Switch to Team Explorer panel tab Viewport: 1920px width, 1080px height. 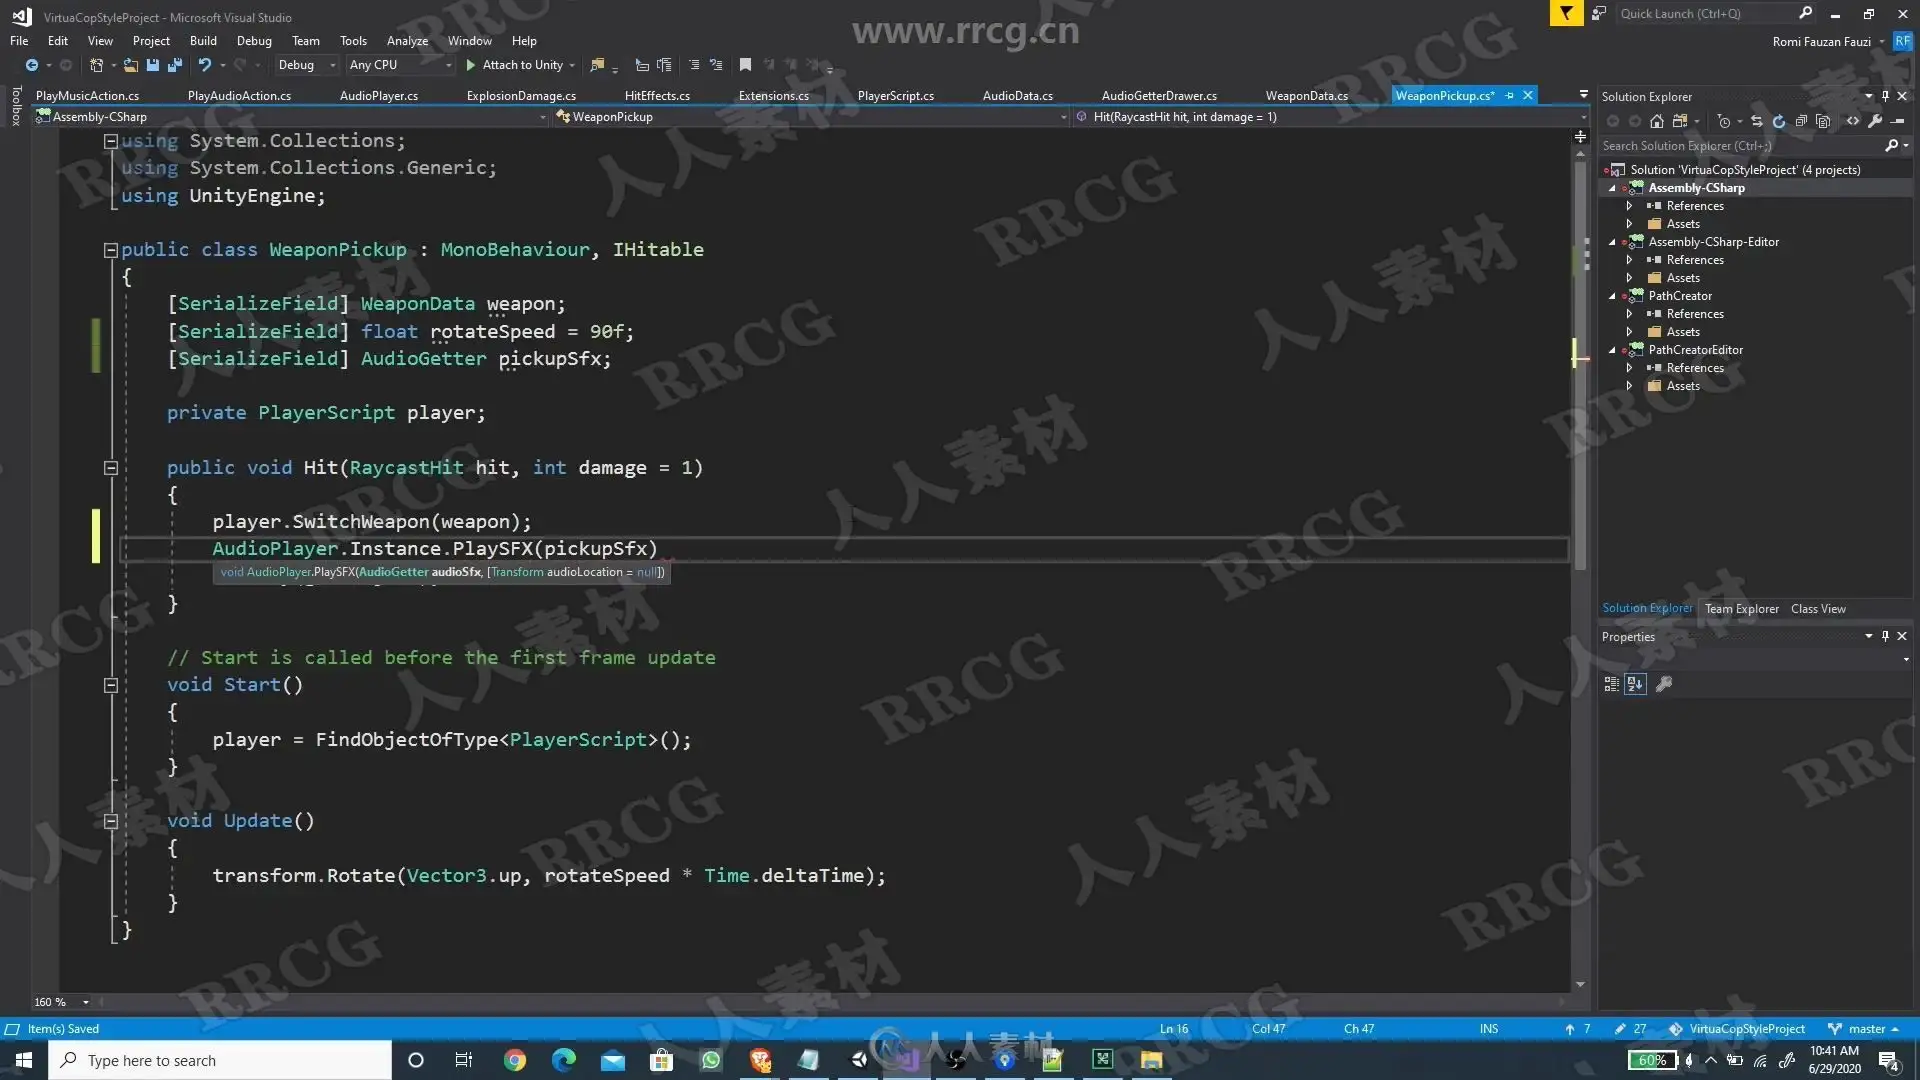(1741, 608)
